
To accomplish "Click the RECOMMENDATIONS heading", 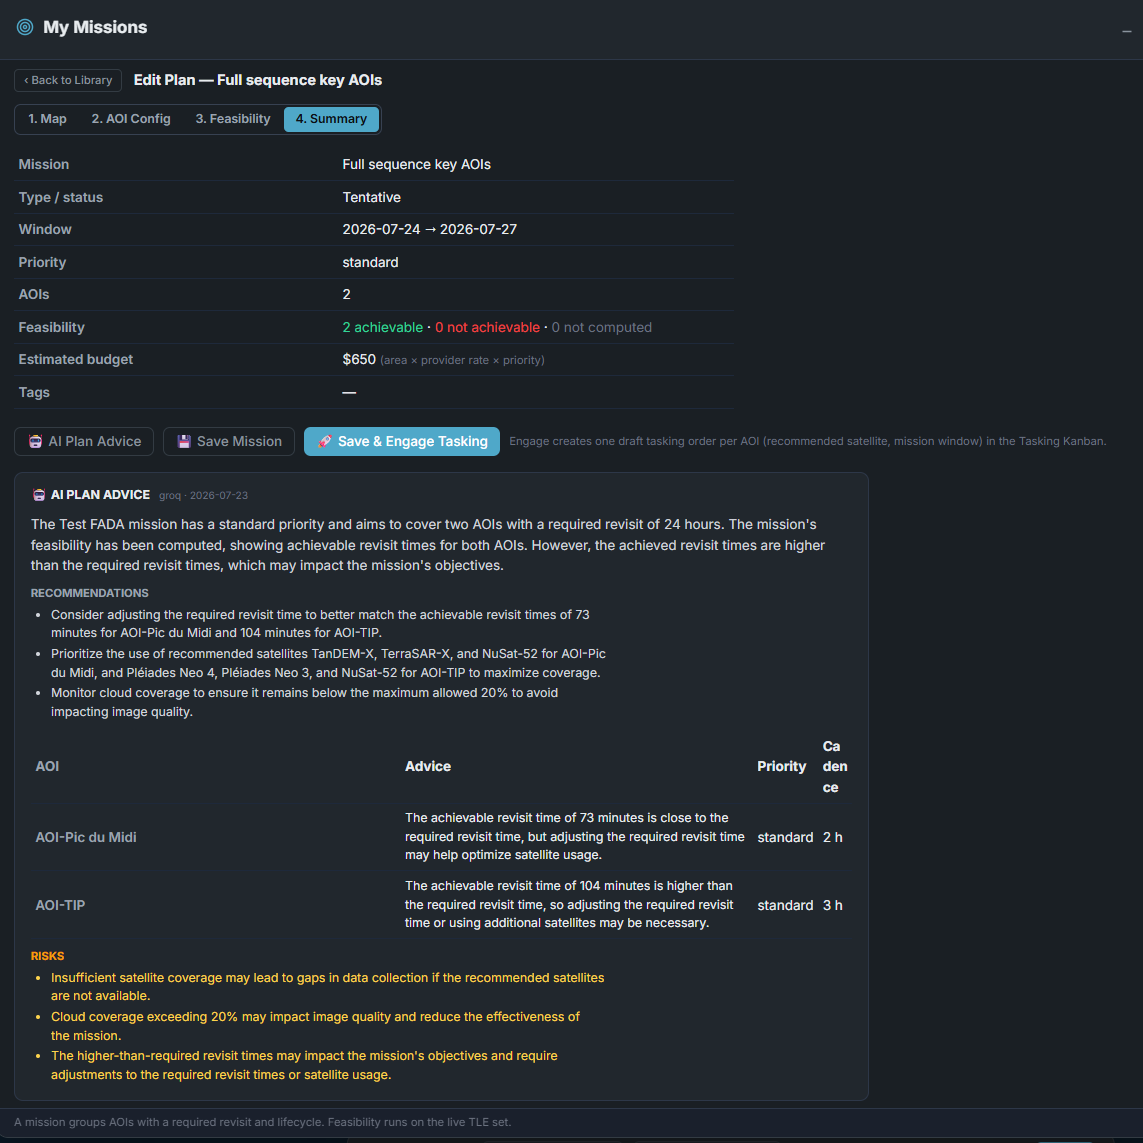I will (90, 593).
